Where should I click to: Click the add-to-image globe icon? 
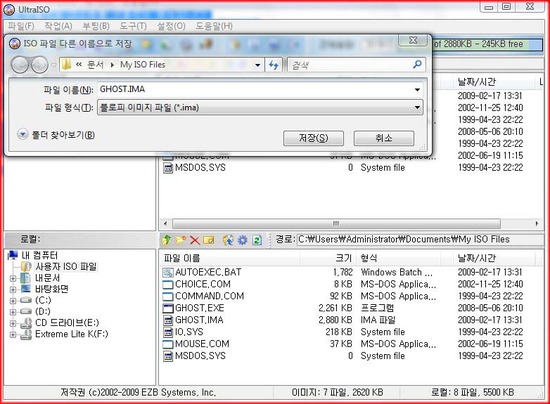point(228,240)
